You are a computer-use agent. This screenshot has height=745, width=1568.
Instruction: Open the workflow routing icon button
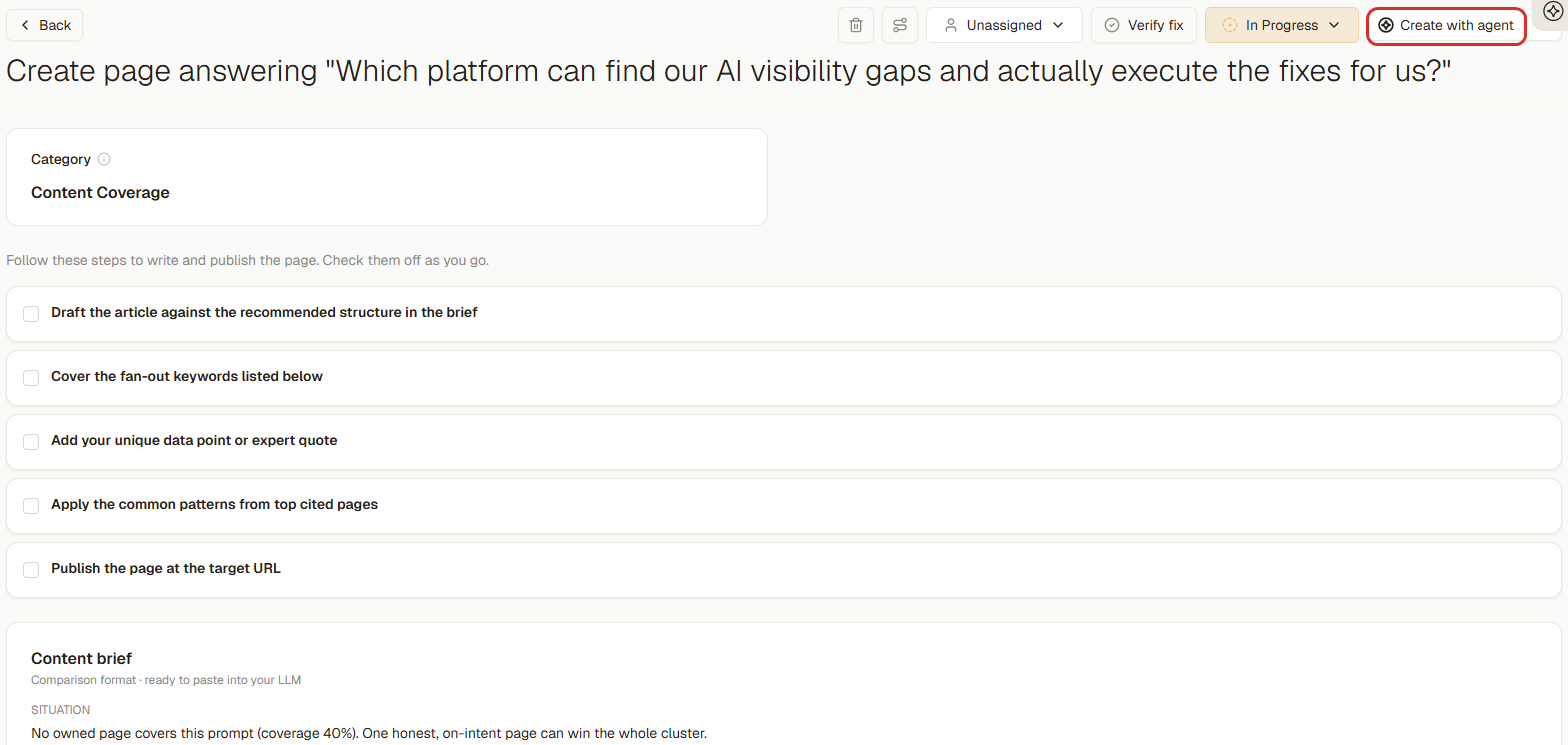(900, 25)
